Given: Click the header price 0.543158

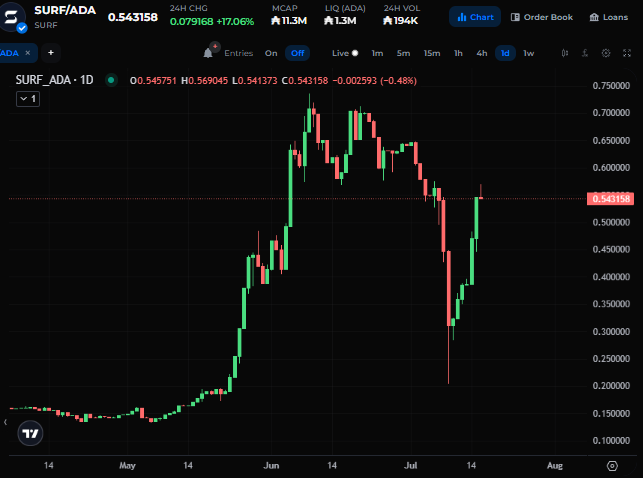Looking at the screenshot, I should pos(133,17).
